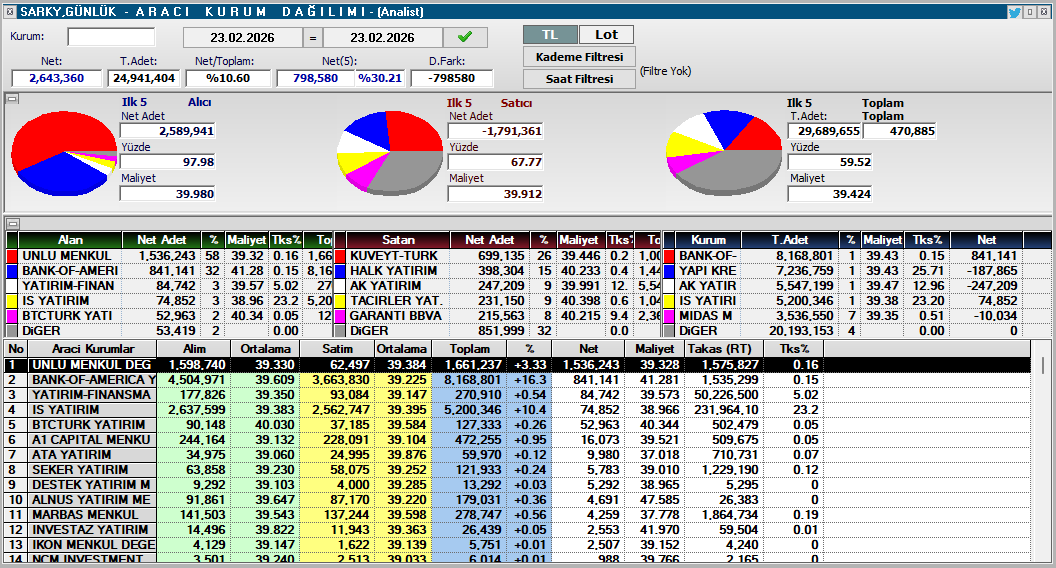
Task: Sort totals table by Kurum header
Action: [x=708, y=240]
